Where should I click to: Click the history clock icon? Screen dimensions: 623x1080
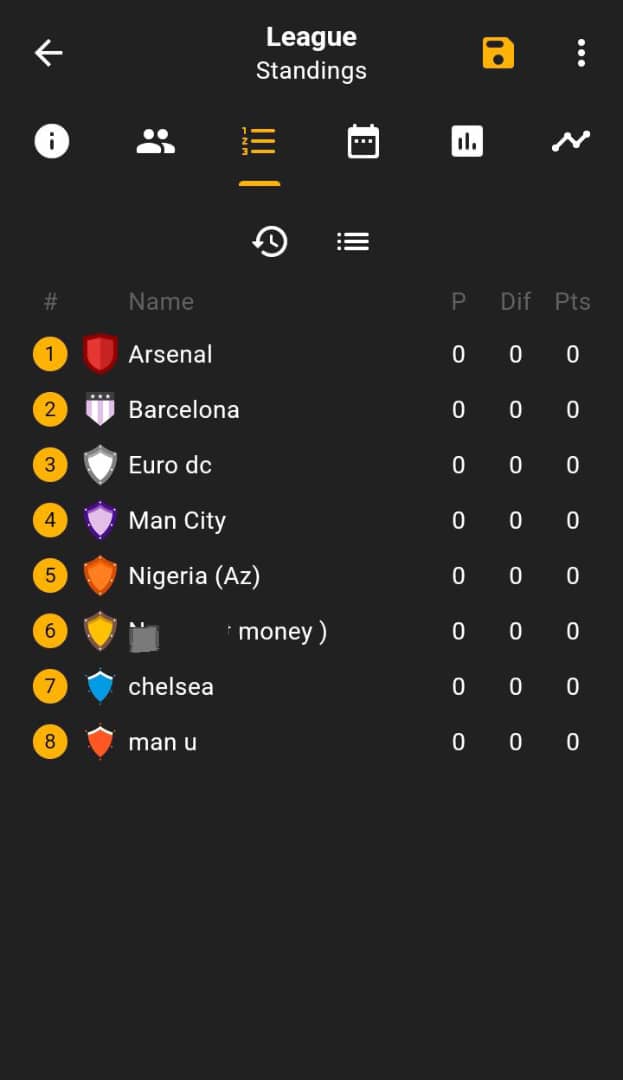(x=270, y=241)
